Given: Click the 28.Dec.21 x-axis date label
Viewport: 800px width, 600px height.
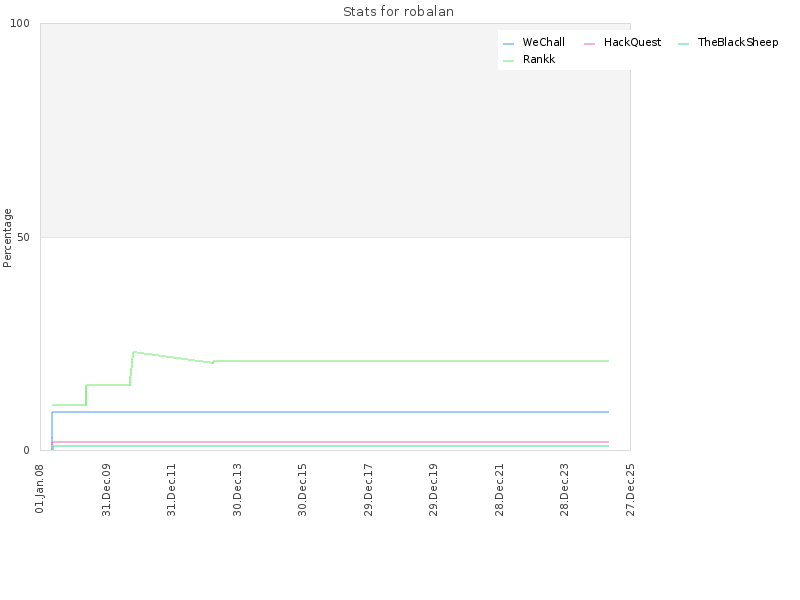Looking at the screenshot, I should pyautogui.click(x=499, y=490).
